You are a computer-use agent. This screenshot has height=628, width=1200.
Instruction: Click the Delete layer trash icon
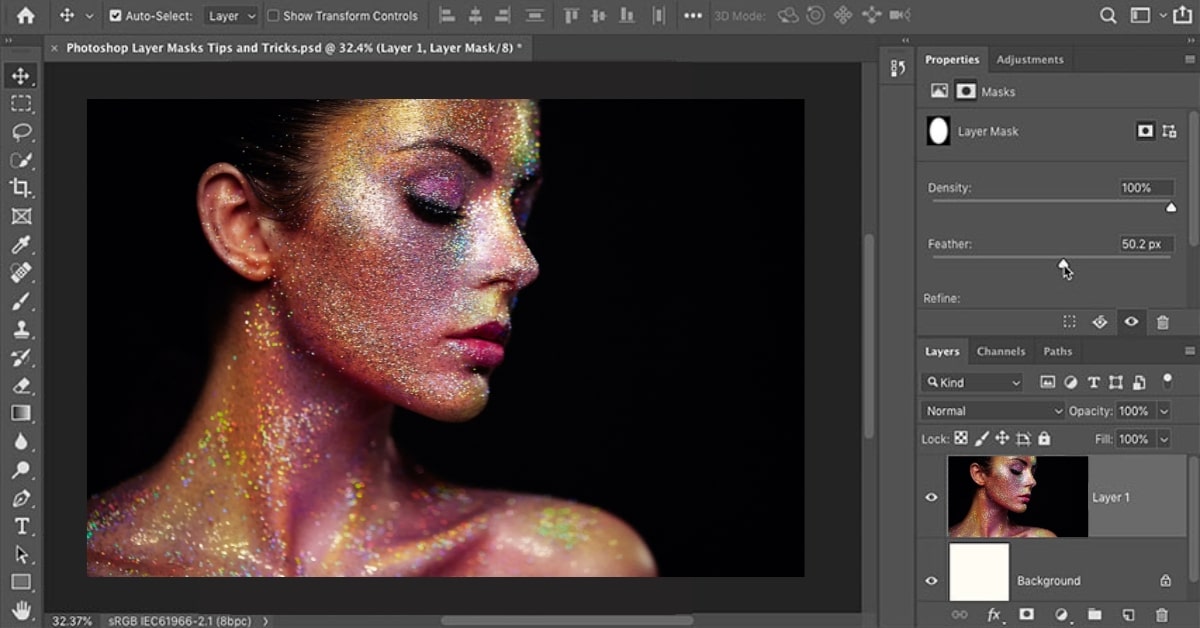[1161, 615]
